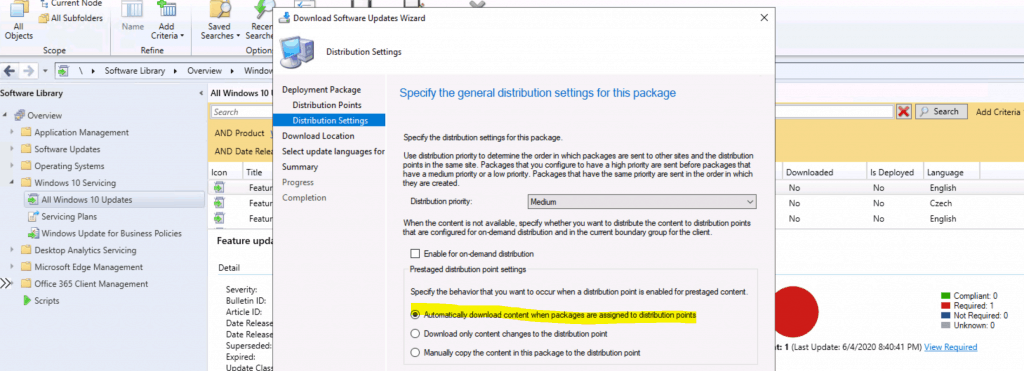Go to Distribution Settings wizard step
This screenshot has width=1024, height=371.
click(x=330, y=120)
